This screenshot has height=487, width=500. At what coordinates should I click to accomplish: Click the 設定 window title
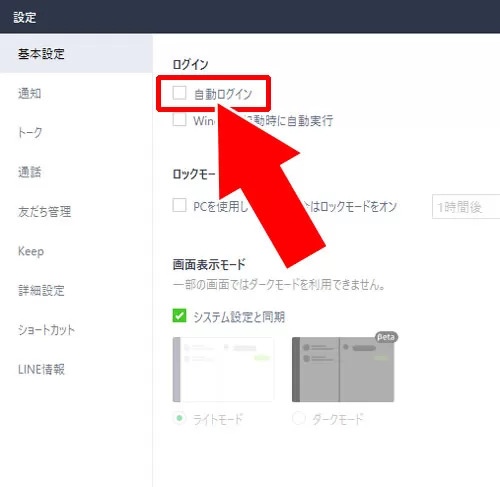click(25, 17)
